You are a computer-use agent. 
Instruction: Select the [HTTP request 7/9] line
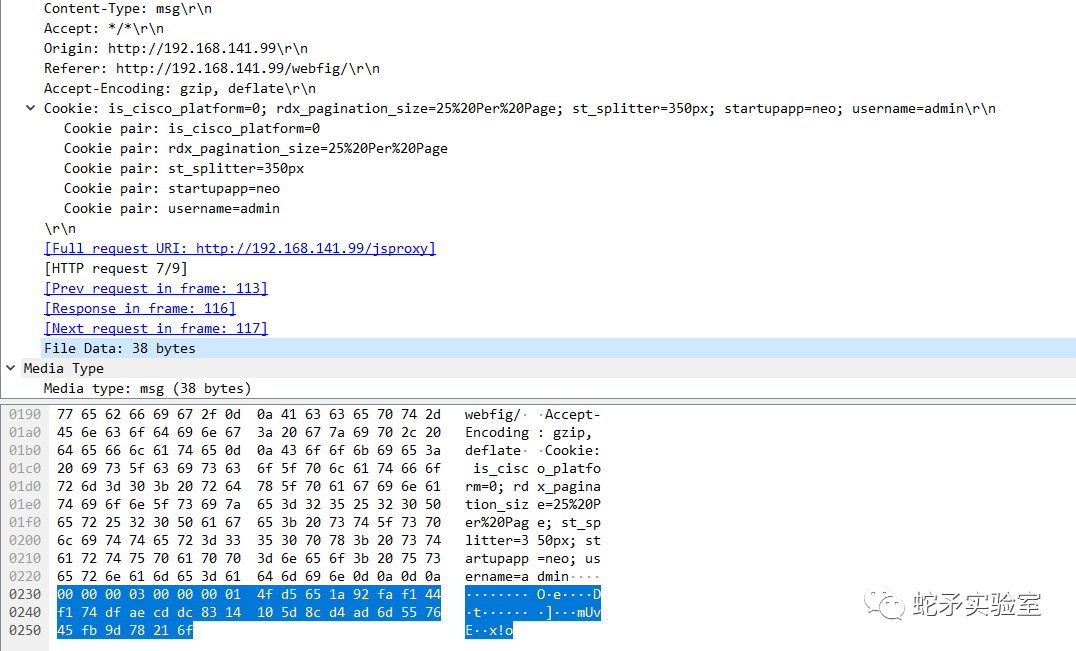pos(115,268)
